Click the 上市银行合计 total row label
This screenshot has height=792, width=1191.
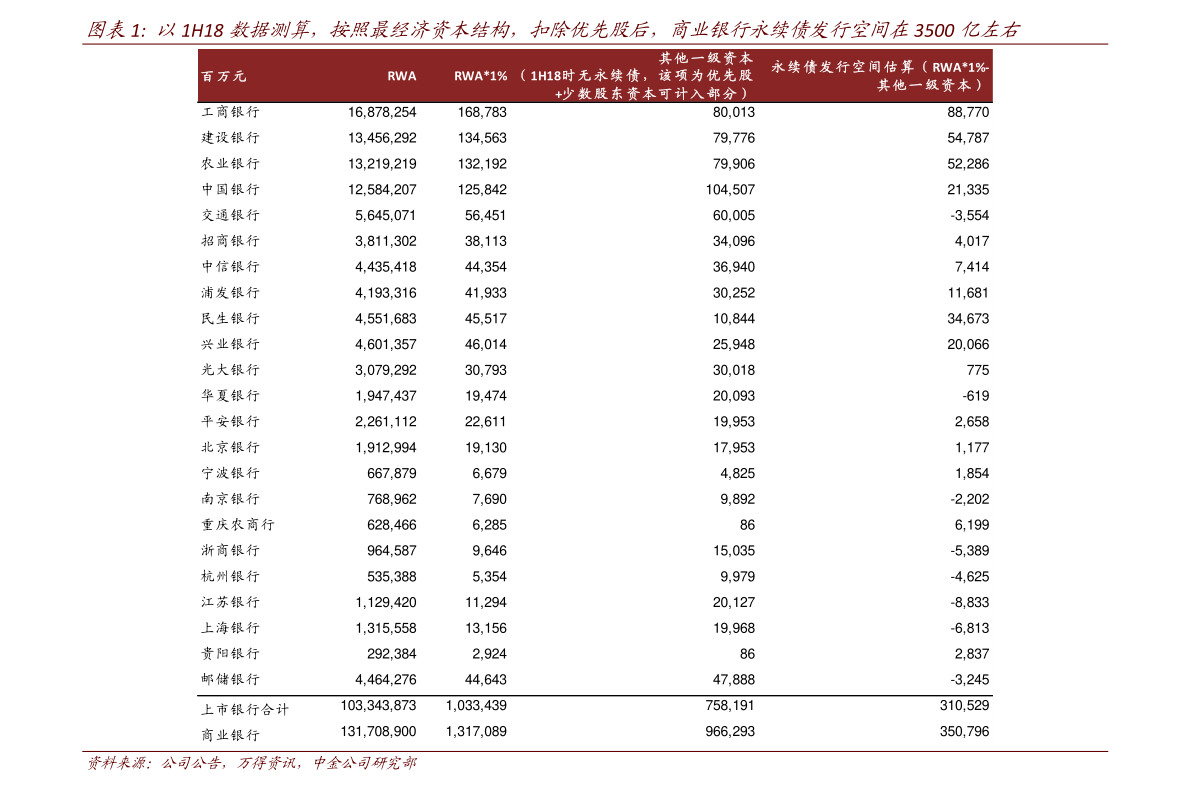[x=245, y=709]
